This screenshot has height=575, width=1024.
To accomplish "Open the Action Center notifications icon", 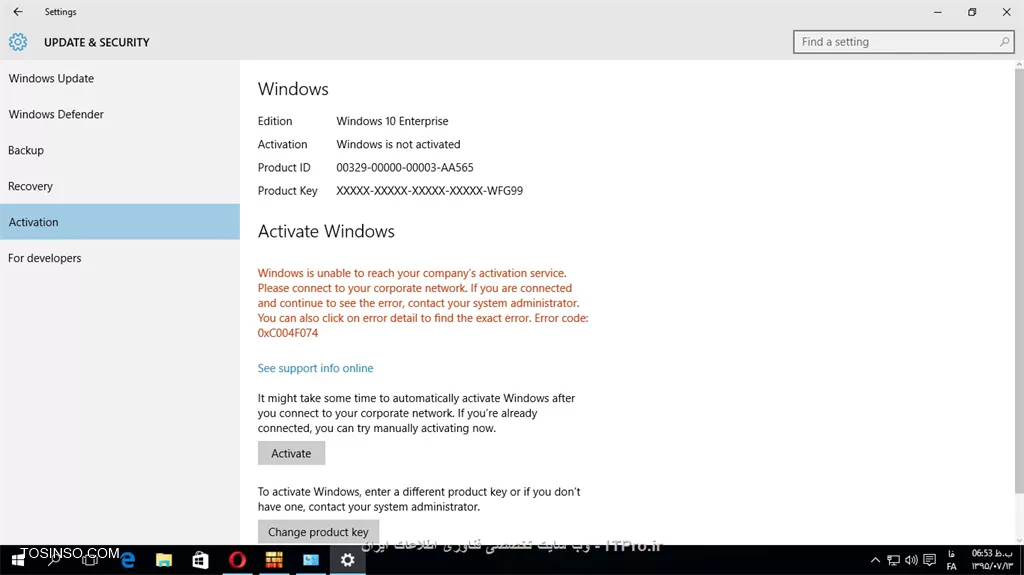I will click(930, 560).
